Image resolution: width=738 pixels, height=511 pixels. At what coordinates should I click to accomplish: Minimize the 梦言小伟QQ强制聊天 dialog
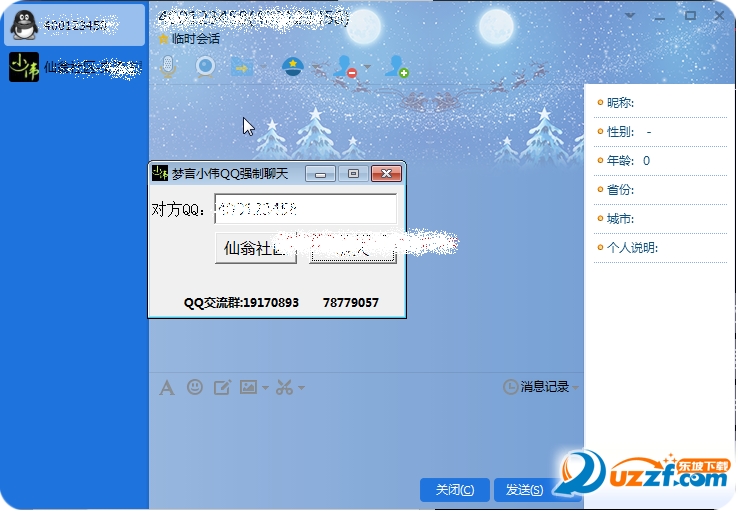pos(321,174)
